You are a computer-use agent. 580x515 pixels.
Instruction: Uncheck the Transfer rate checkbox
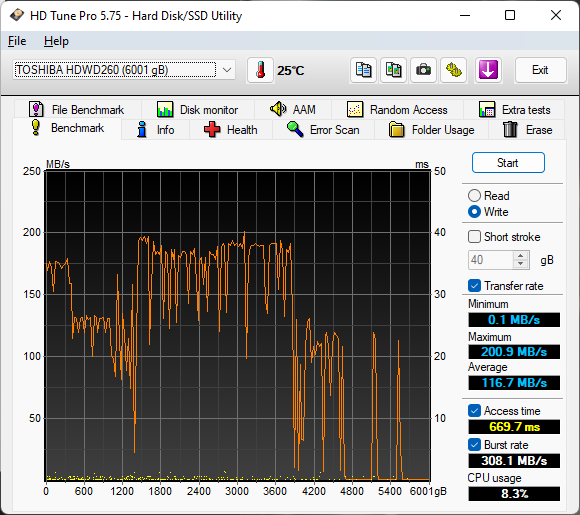(474, 286)
